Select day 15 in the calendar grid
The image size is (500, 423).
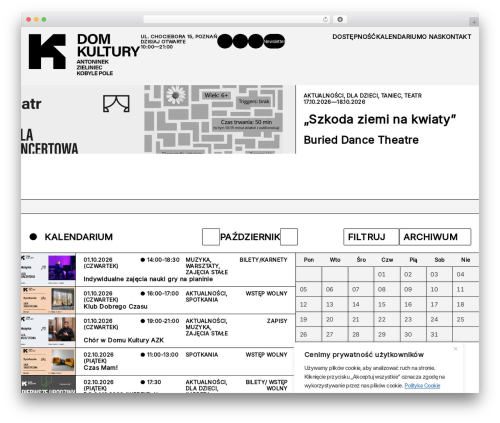pyautogui.click(x=387, y=304)
